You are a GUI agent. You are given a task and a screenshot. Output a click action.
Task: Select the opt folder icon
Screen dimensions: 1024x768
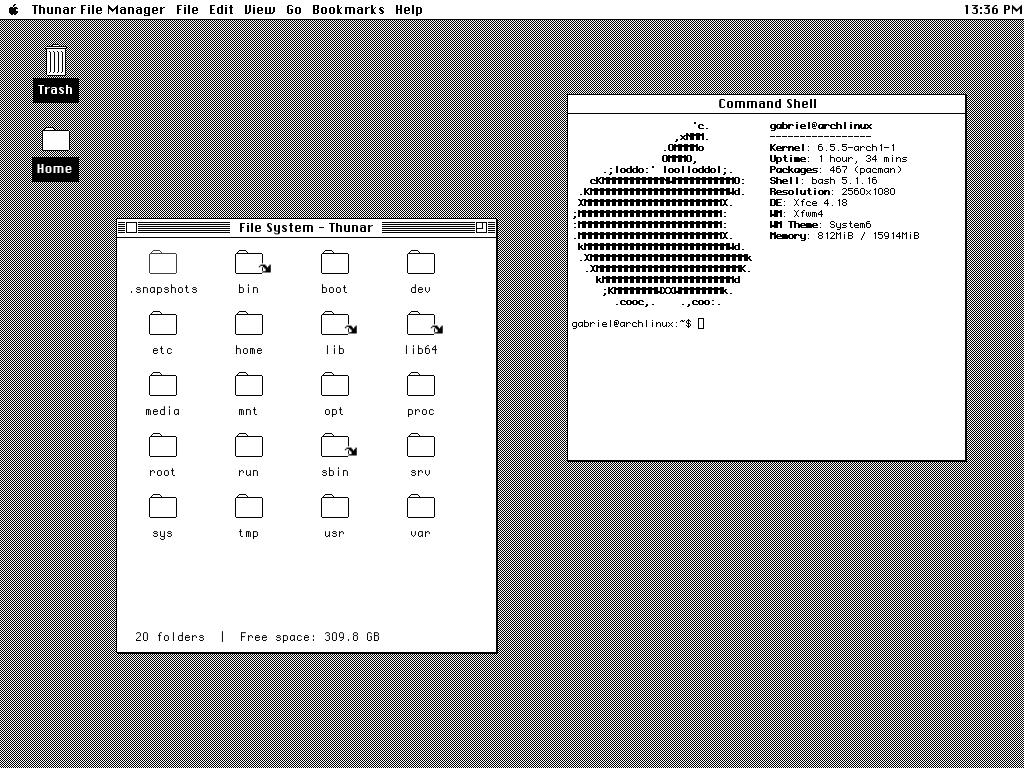click(334, 384)
